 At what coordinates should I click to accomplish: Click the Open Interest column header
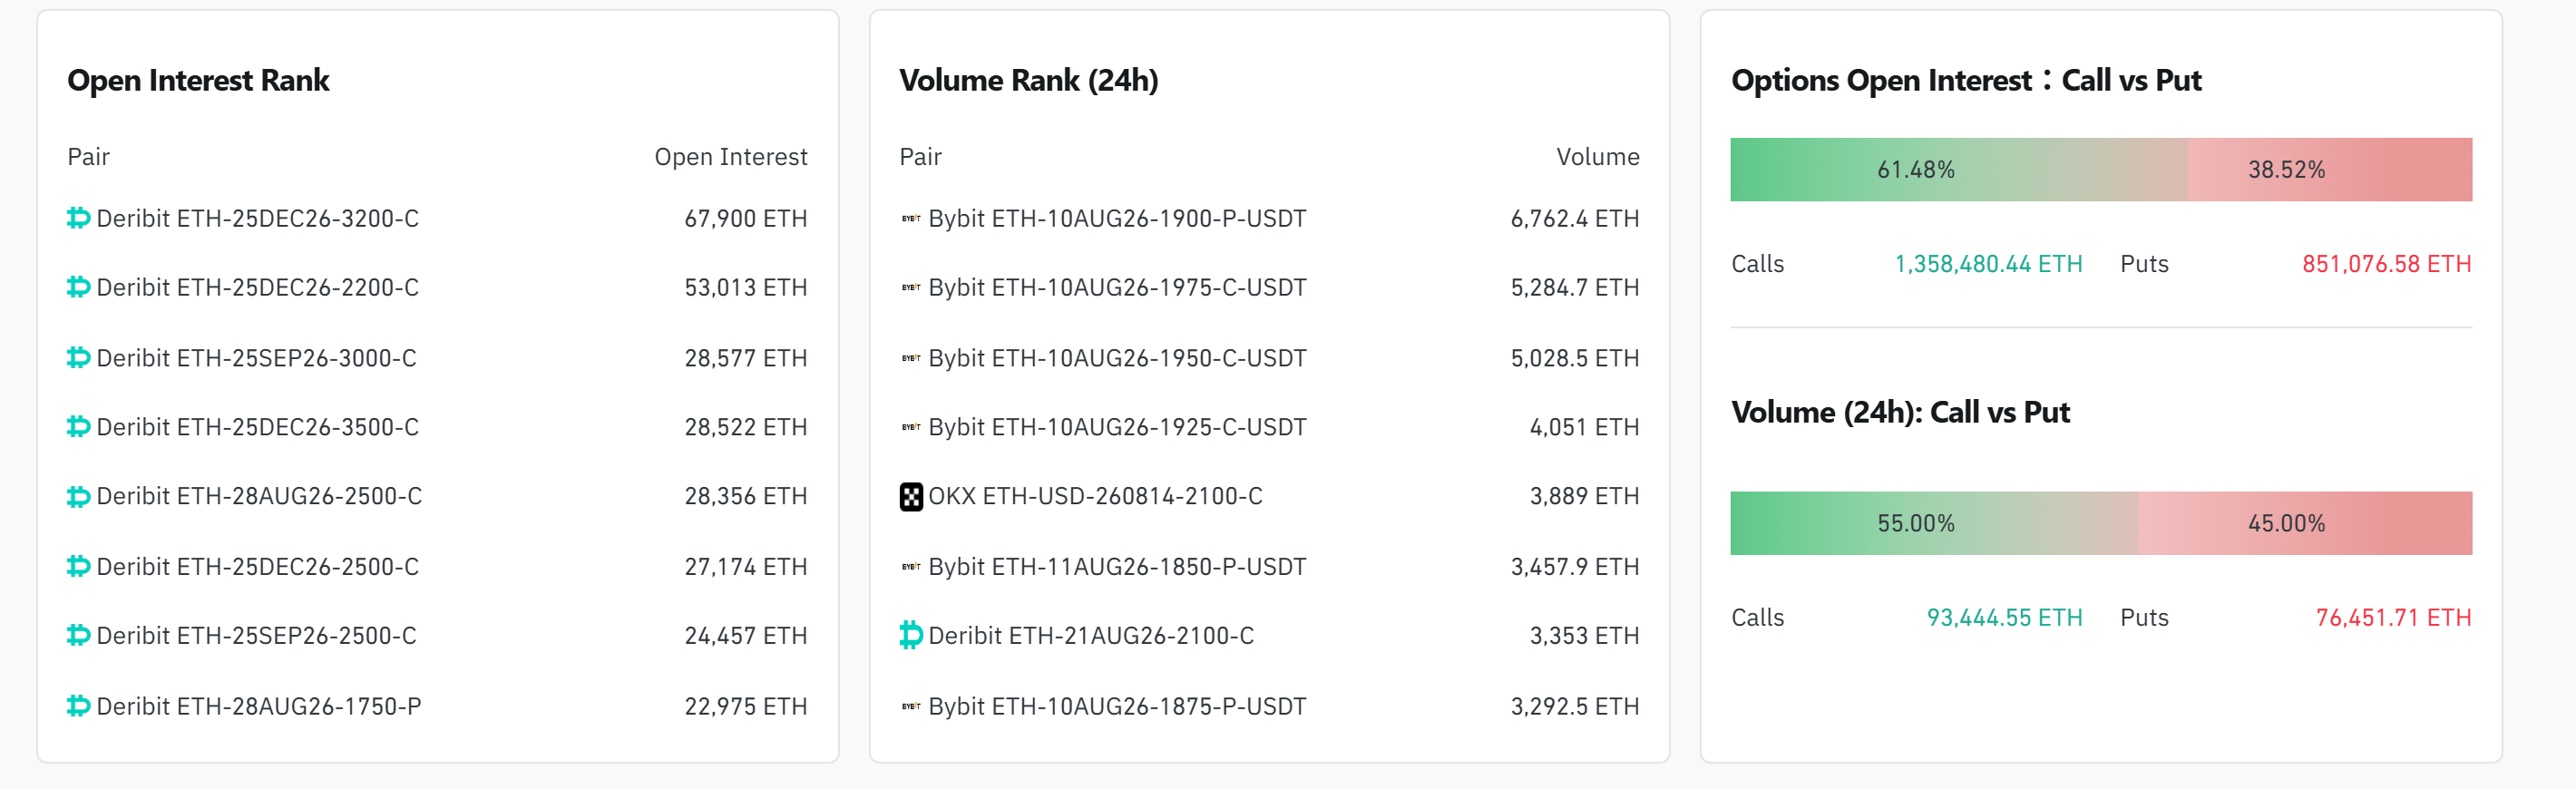(x=731, y=157)
